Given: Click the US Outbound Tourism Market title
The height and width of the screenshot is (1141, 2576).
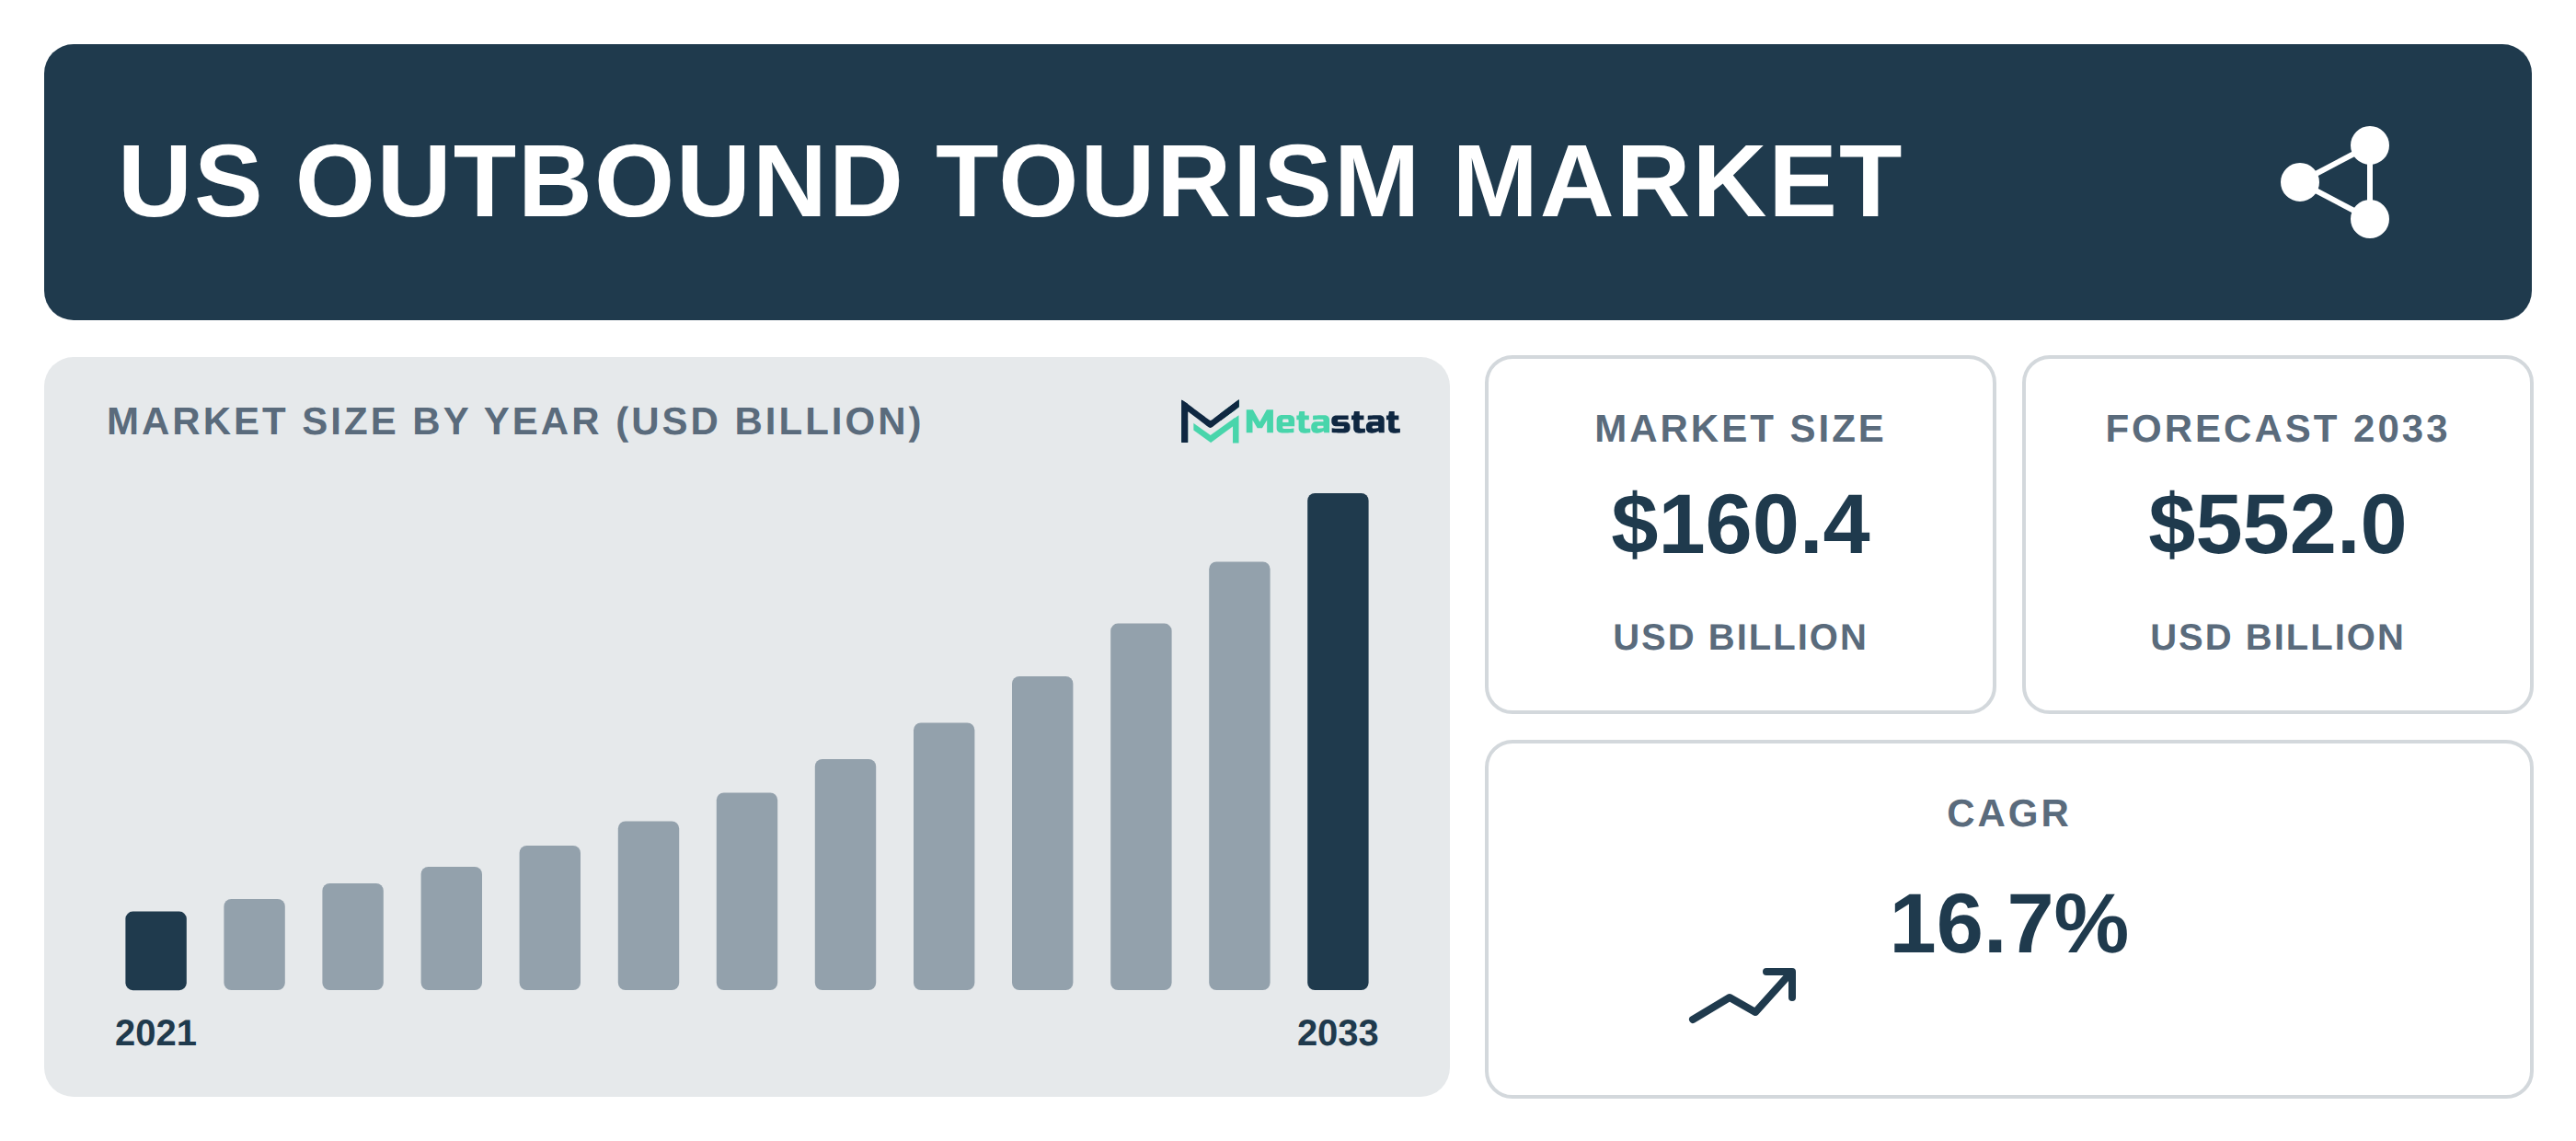Looking at the screenshot, I should point(1010,181).
